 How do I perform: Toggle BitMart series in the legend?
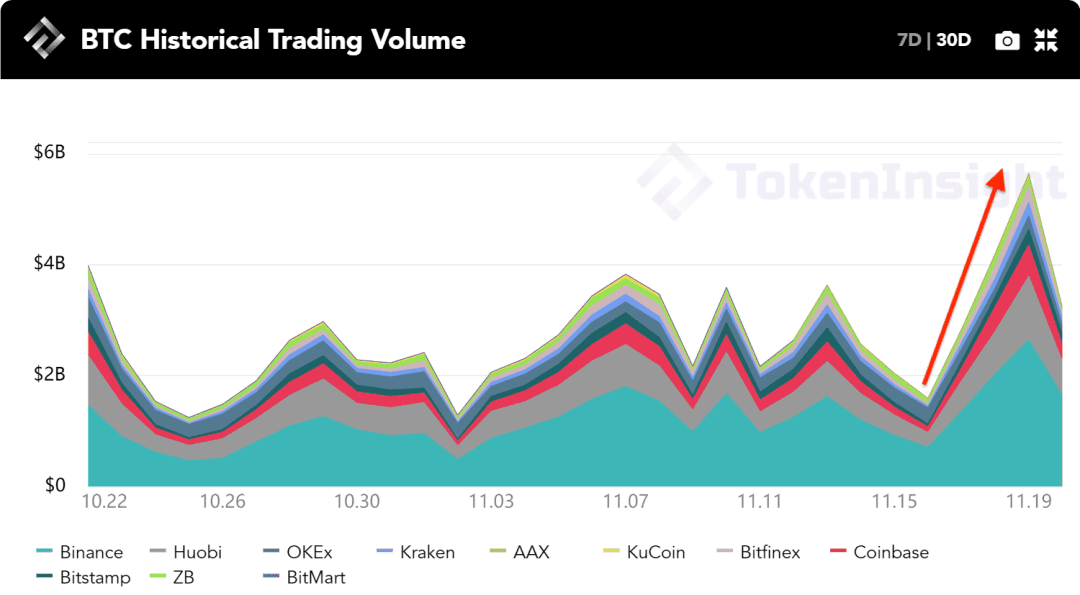click(304, 577)
